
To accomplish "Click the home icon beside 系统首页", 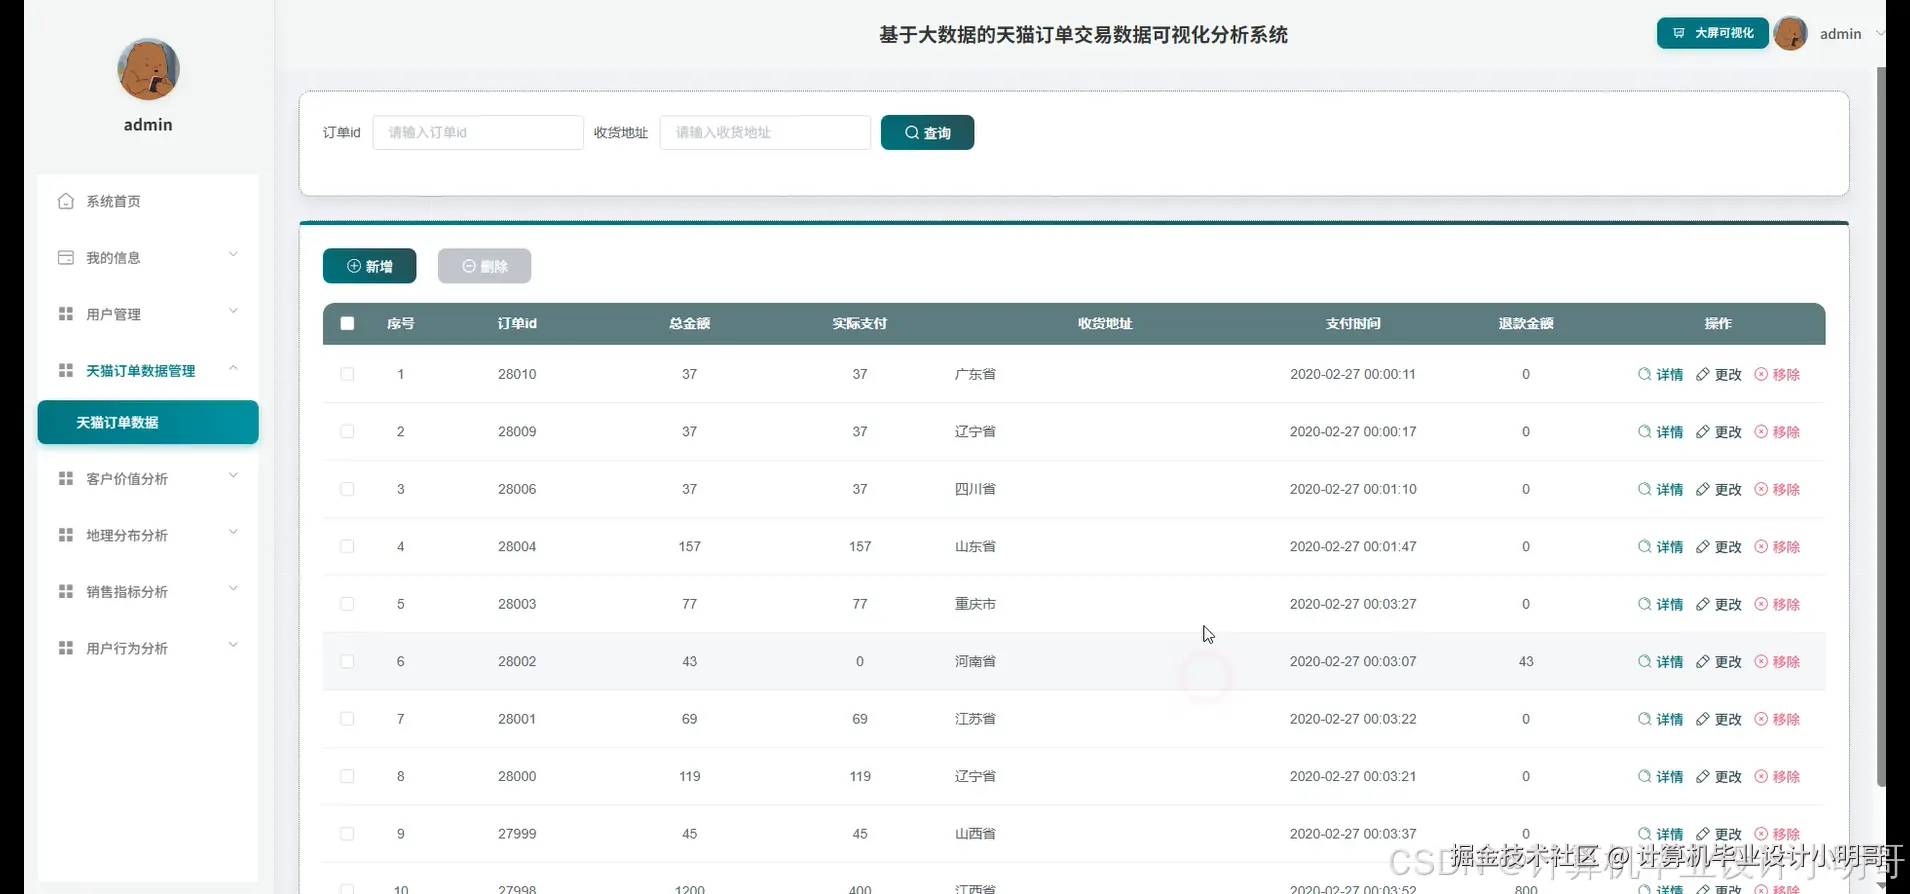I will (x=66, y=201).
